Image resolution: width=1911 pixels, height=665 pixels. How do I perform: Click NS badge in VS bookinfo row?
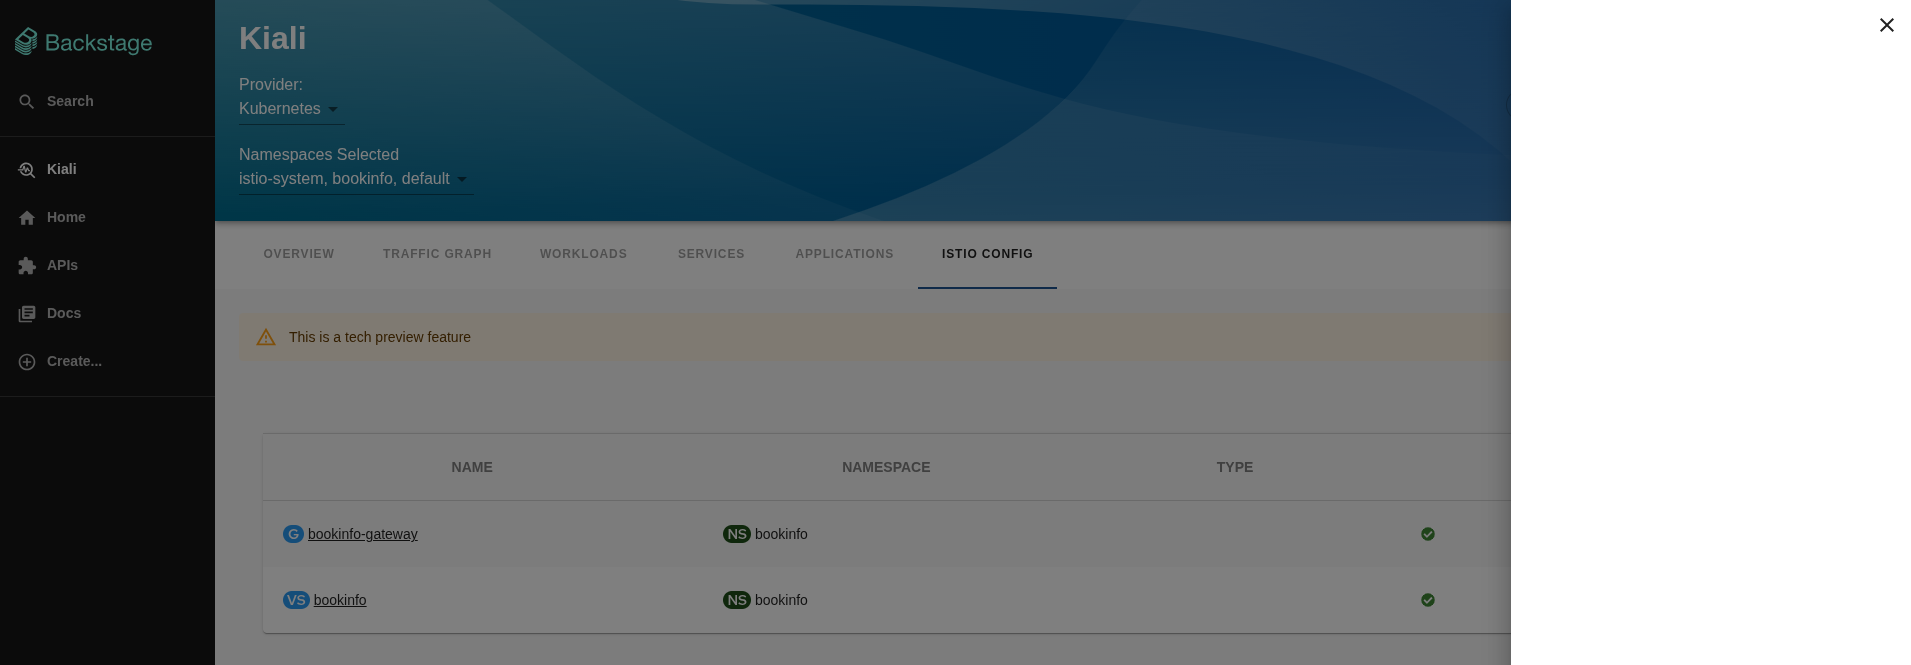(x=737, y=600)
